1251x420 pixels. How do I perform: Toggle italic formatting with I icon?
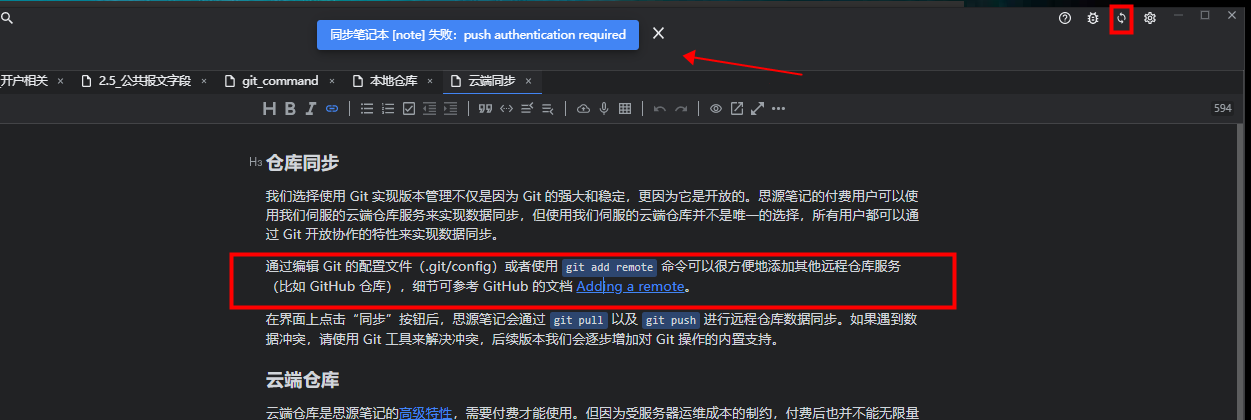[311, 109]
